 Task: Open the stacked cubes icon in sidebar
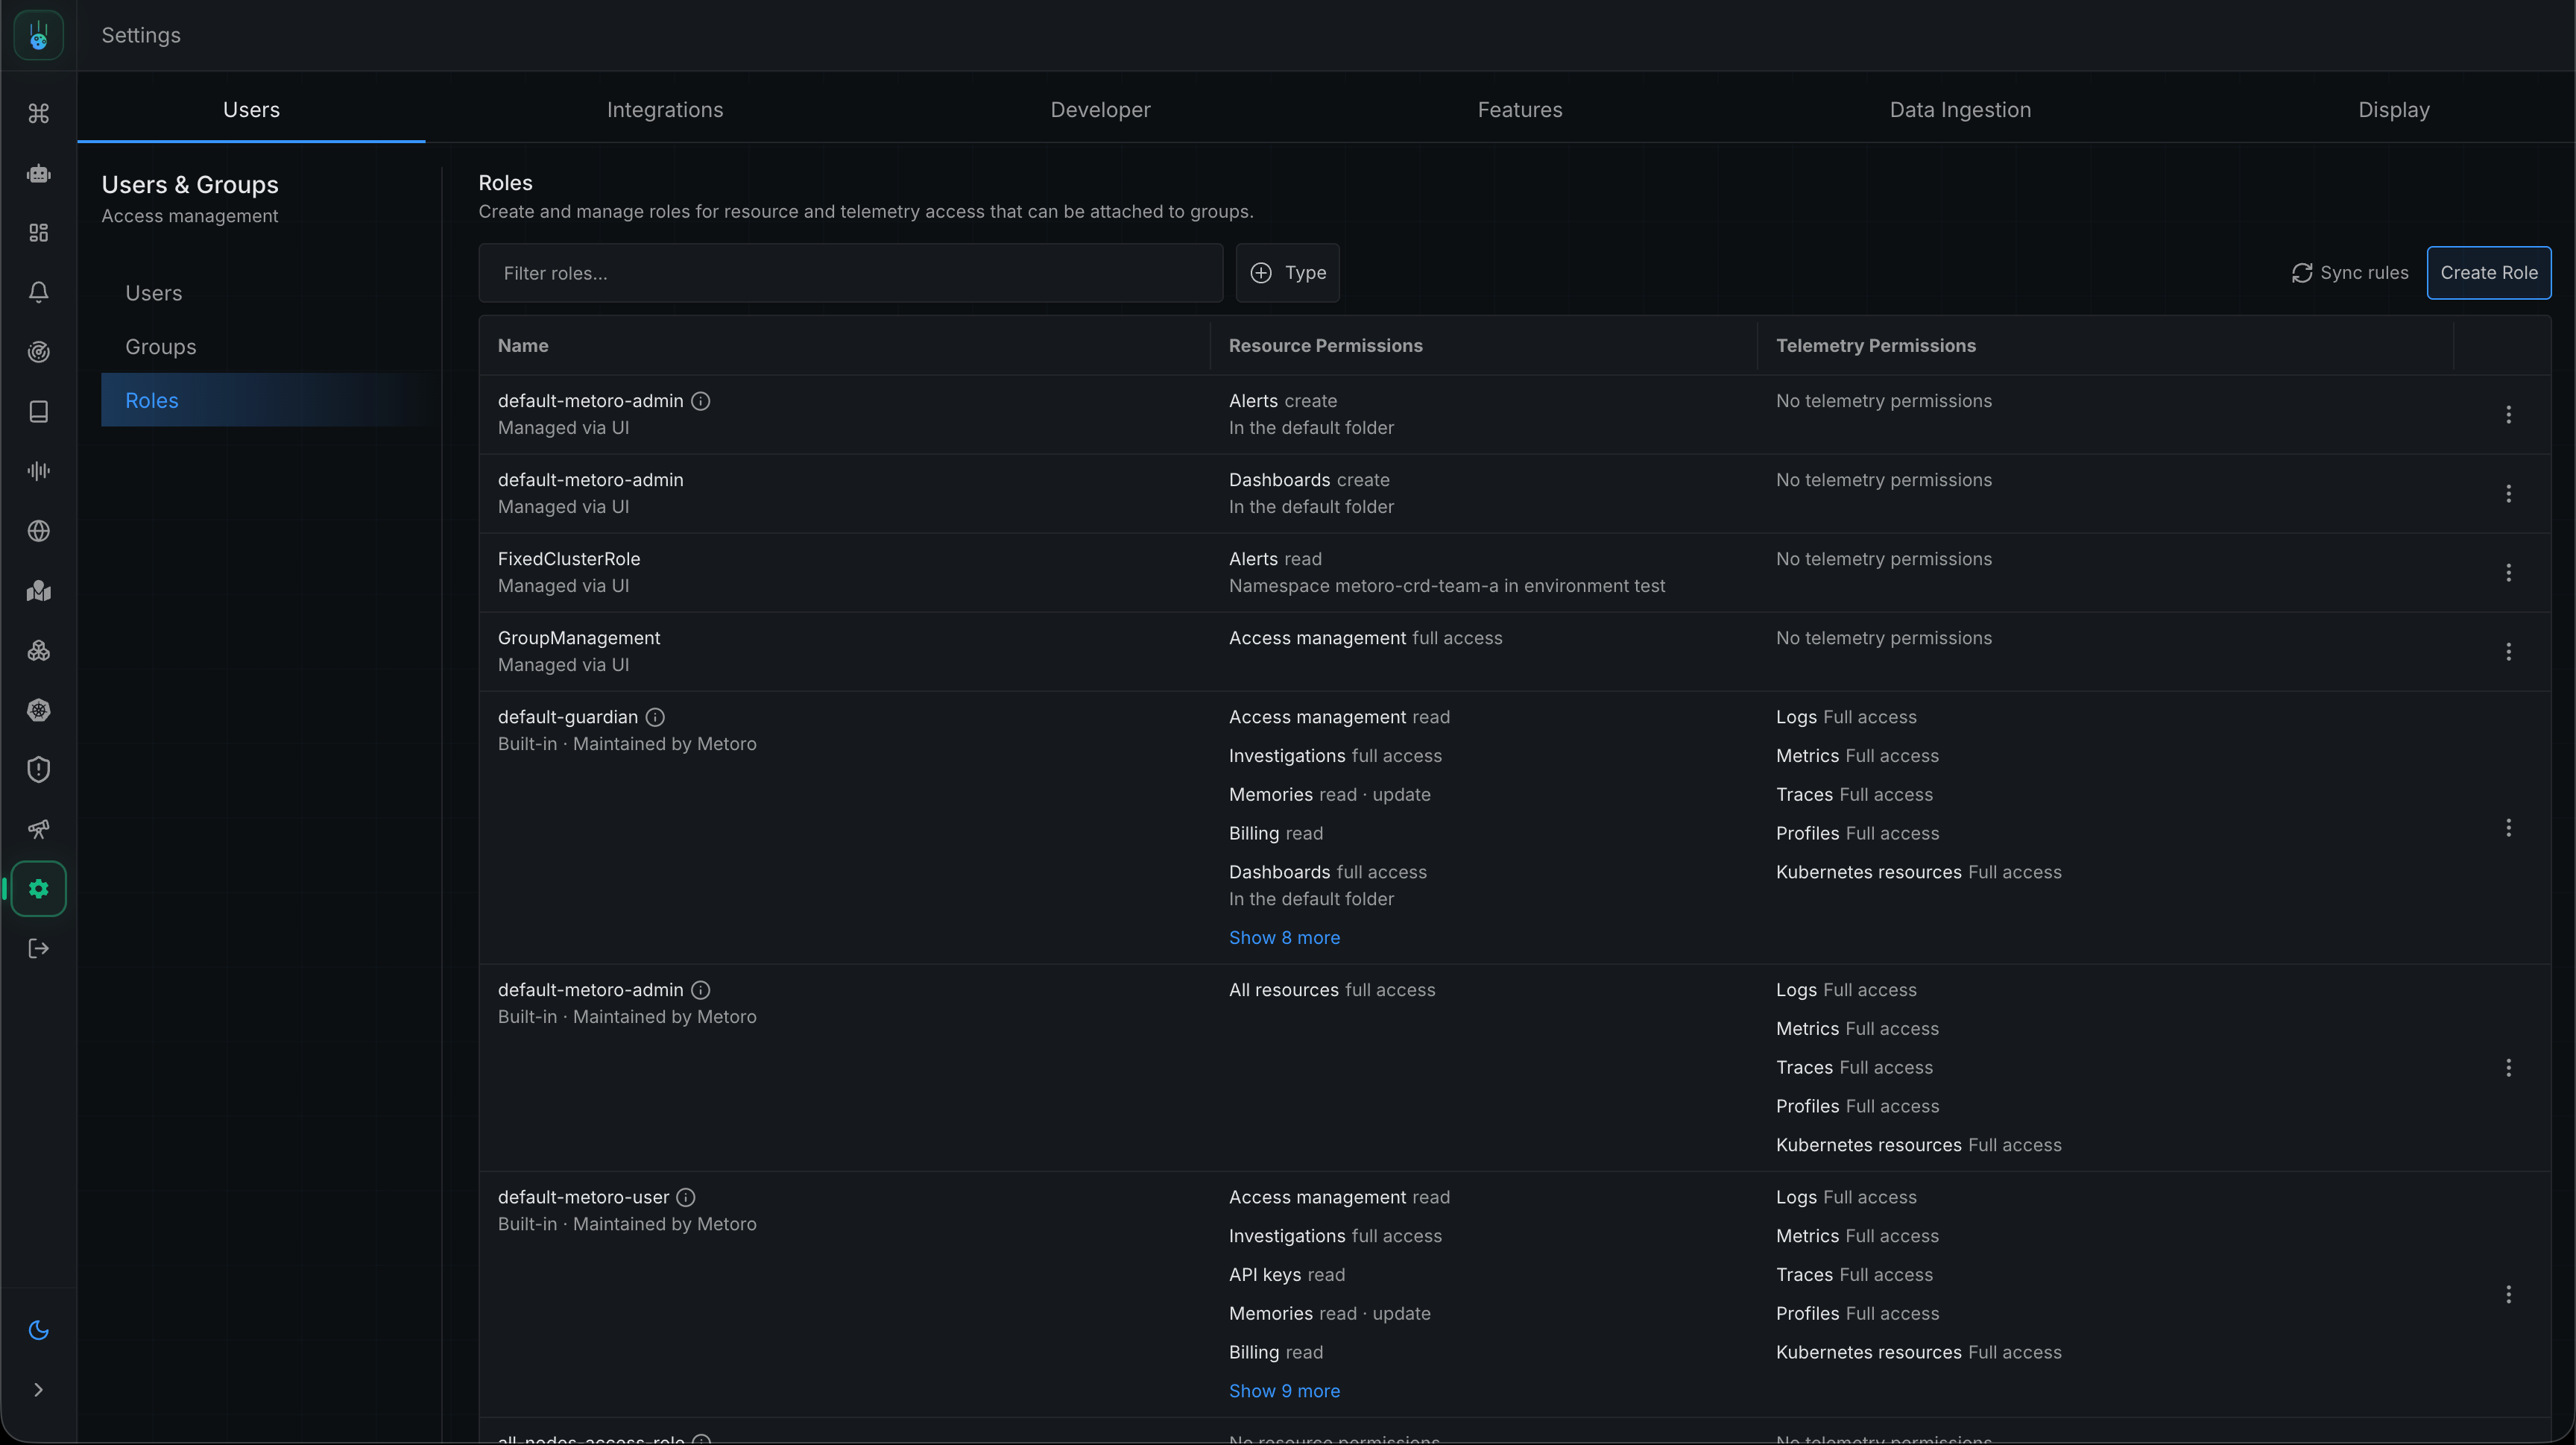tap(38, 651)
